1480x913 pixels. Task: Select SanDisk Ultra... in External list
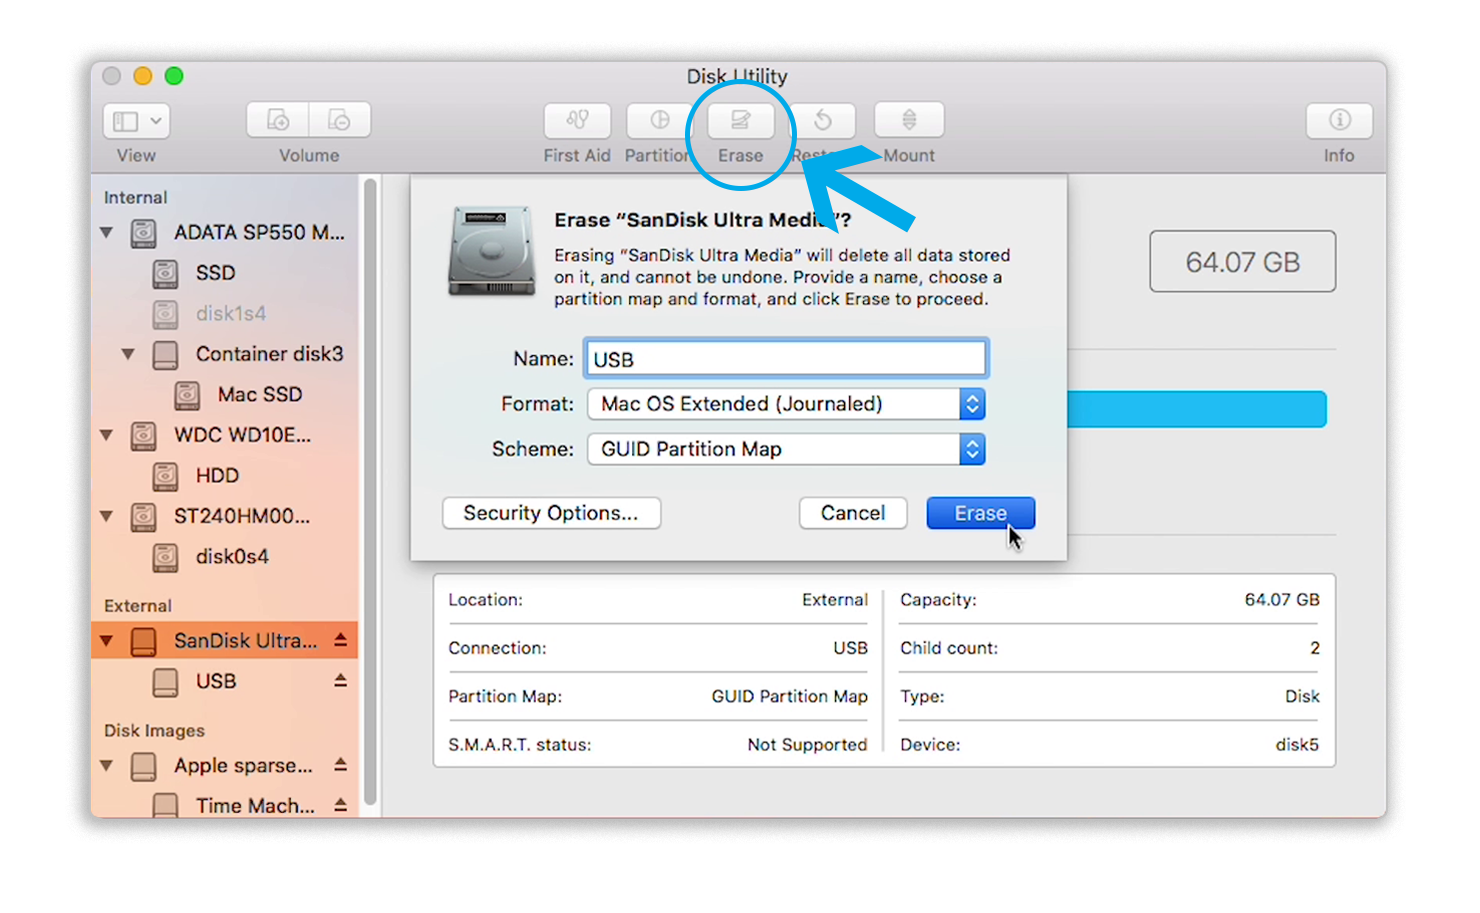(x=224, y=640)
